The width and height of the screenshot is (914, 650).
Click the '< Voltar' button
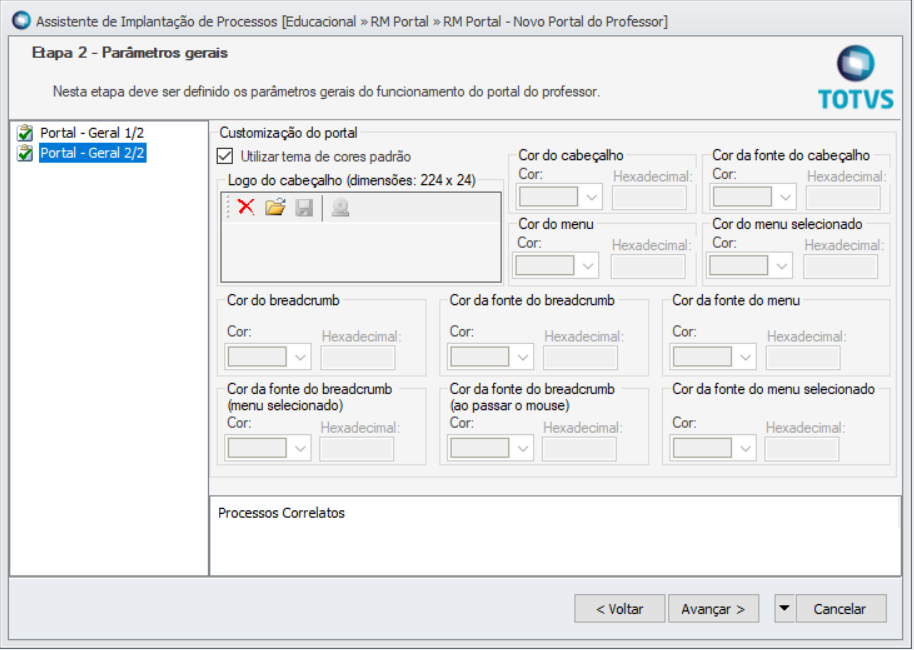coord(620,608)
